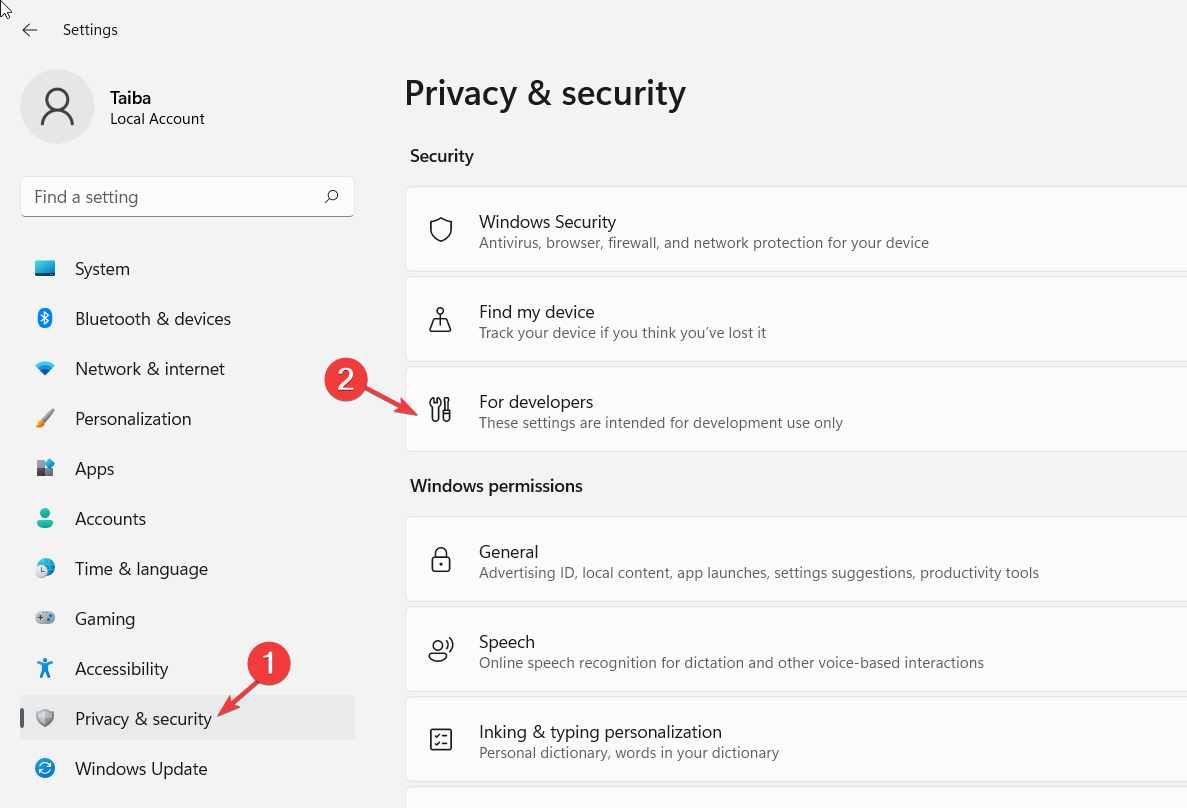This screenshot has height=808, width=1187.
Task: Click the search magnifier in Find a setting
Action: coord(331,196)
